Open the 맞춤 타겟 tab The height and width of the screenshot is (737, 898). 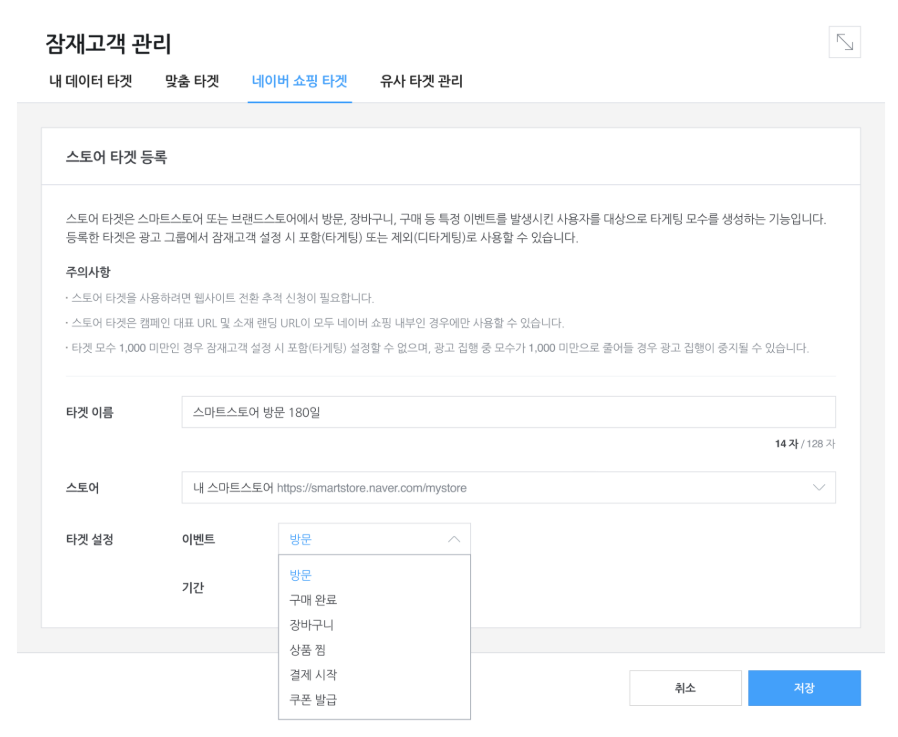[192, 81]
